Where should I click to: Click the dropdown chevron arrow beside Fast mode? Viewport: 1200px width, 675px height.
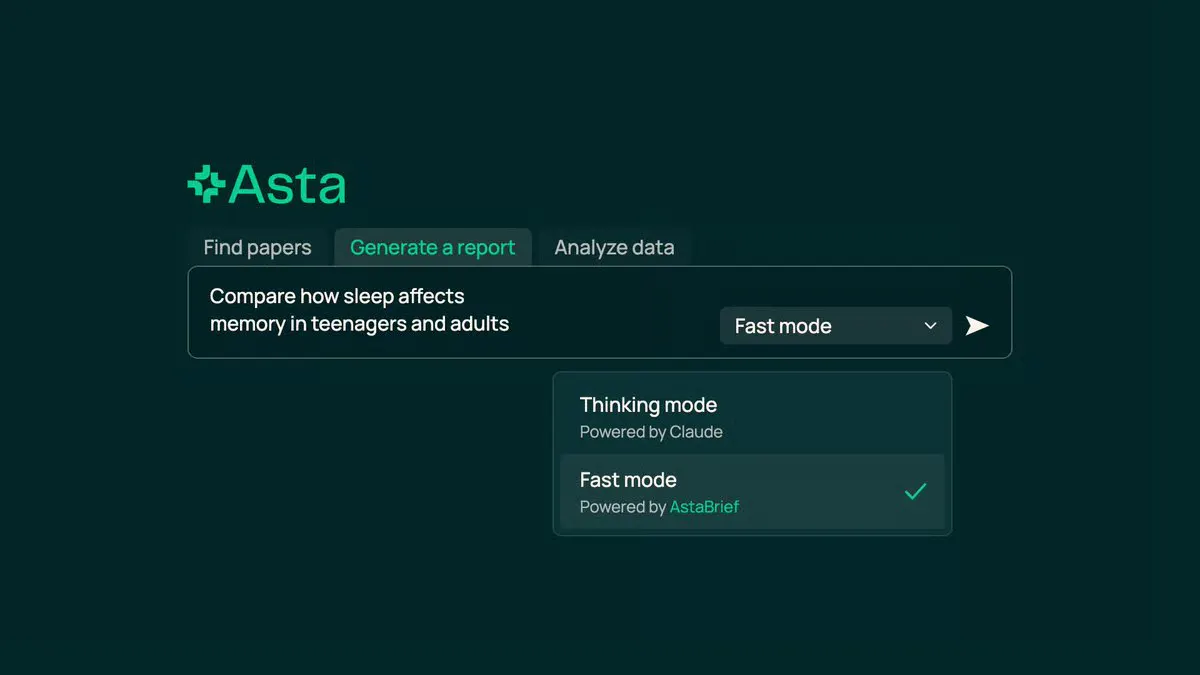click(930, 326)
